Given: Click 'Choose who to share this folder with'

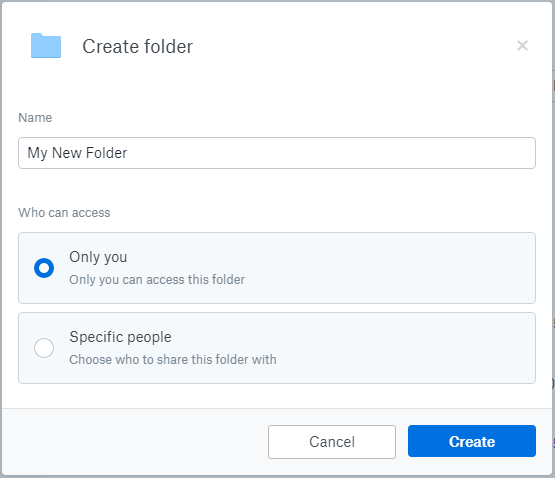Looking at the screenshot, I should coord(173,360).
